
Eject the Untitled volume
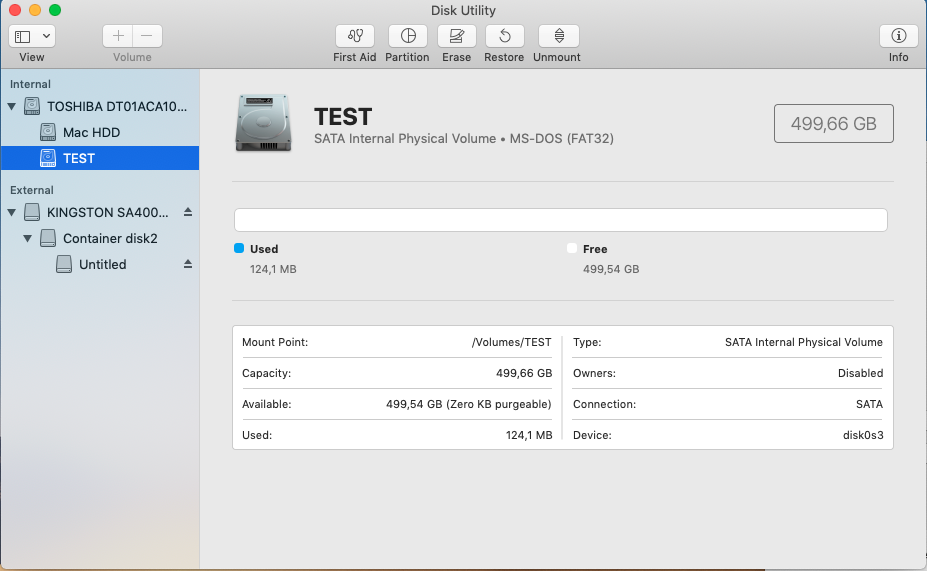click(x=188, y=264)
